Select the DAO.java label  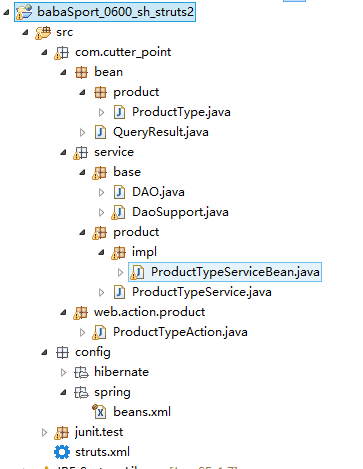tap(158, 192)
